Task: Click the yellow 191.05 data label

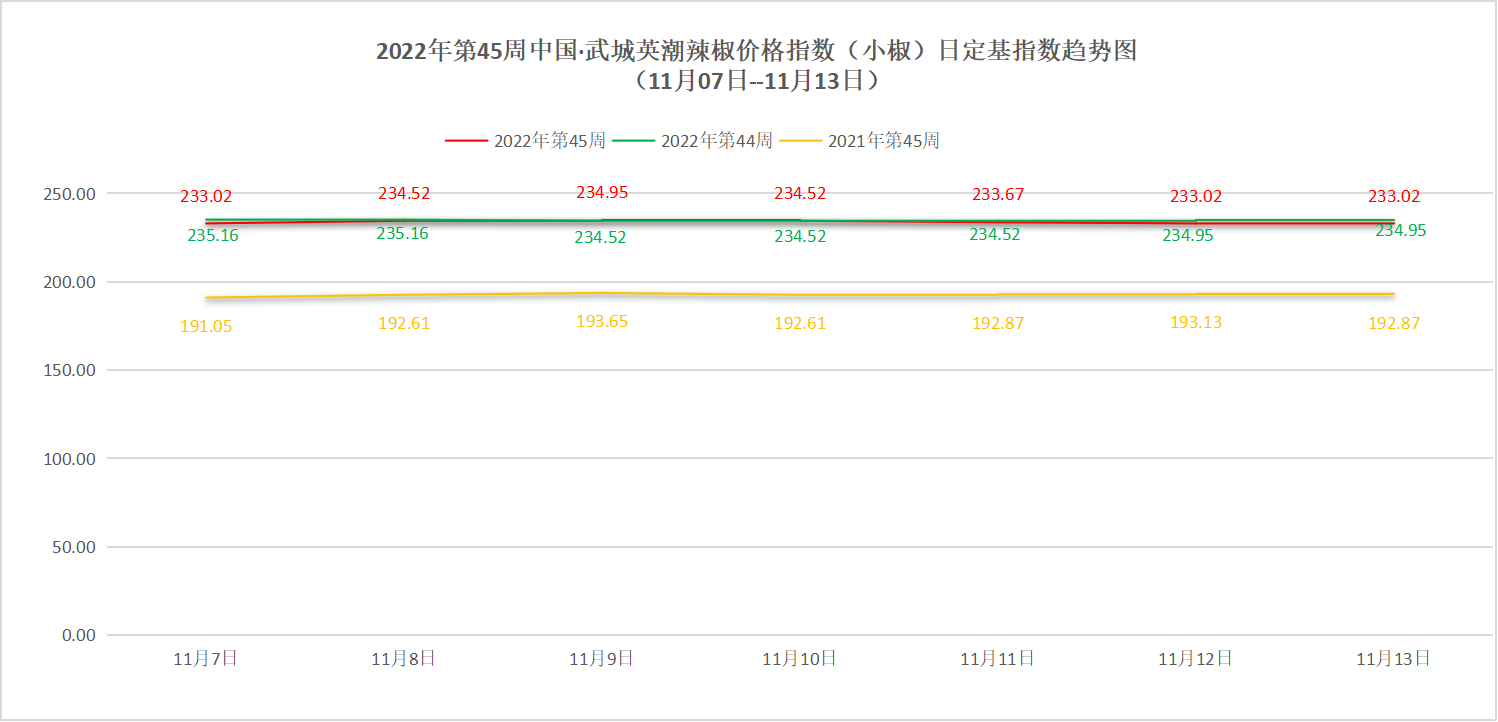Action: (x=206, y=326)
